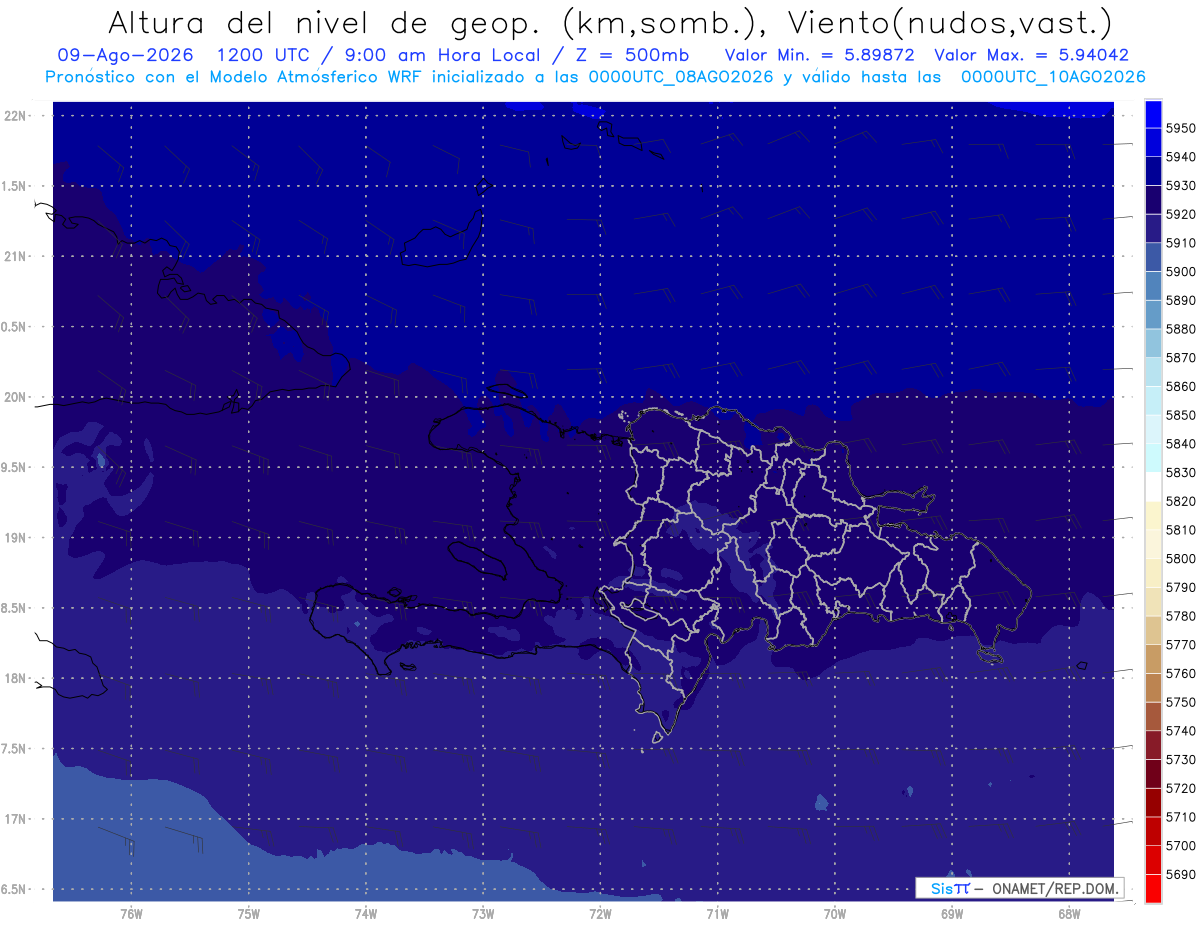This screenshot has height=927, width=1200.
Task: Click the legend value '5690'
Action: pyautogui.click(x=1181, y=874)
